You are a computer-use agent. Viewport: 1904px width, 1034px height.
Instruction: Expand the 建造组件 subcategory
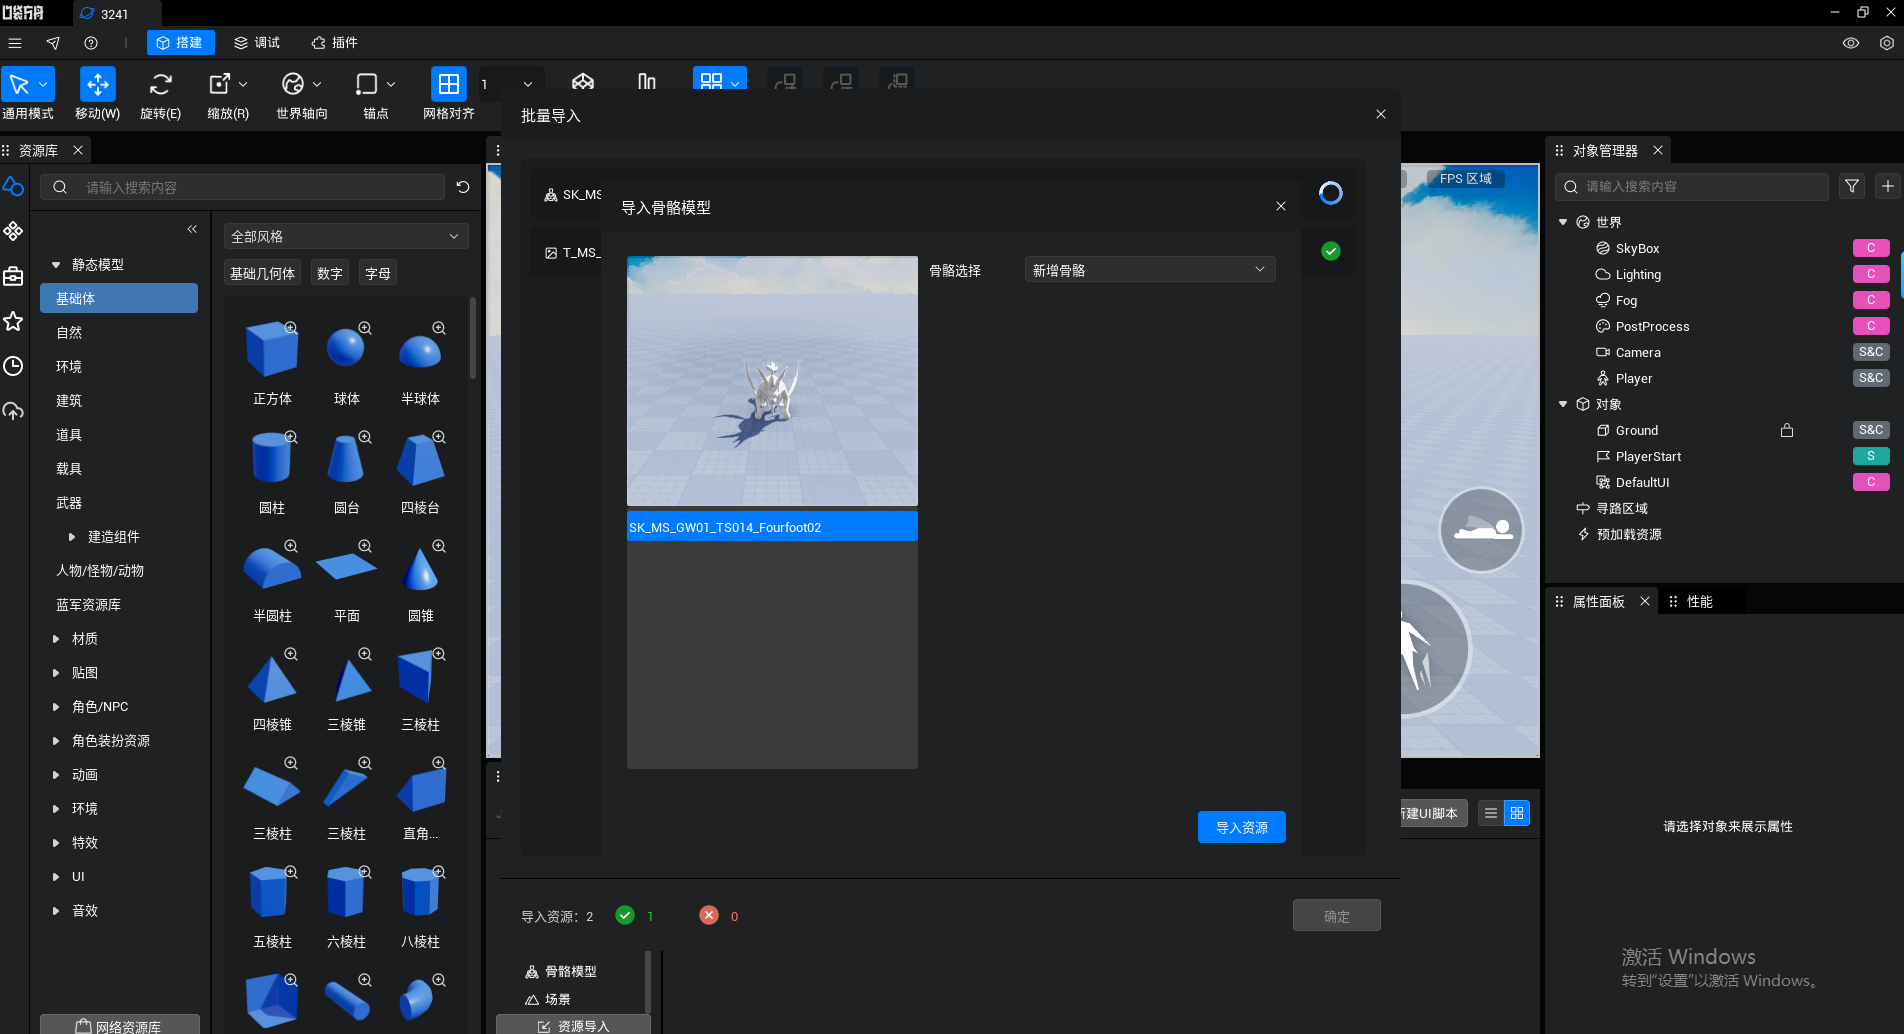point(71,537)
